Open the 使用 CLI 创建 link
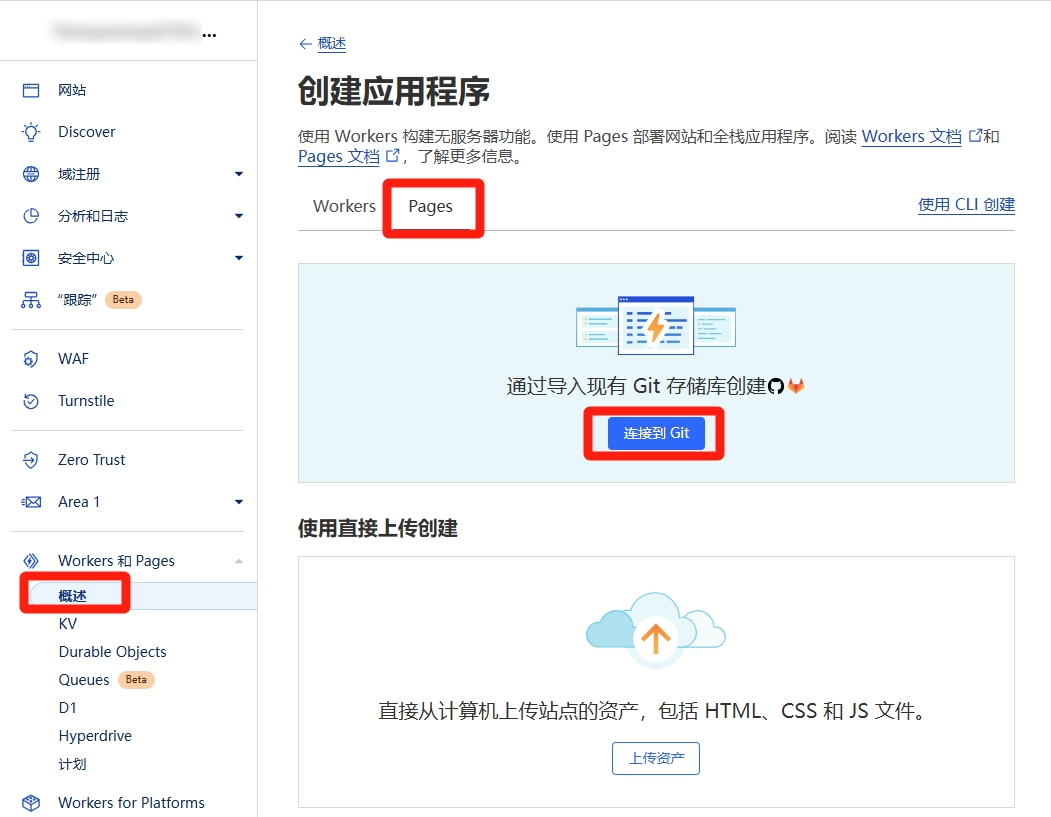 (966, 205)
